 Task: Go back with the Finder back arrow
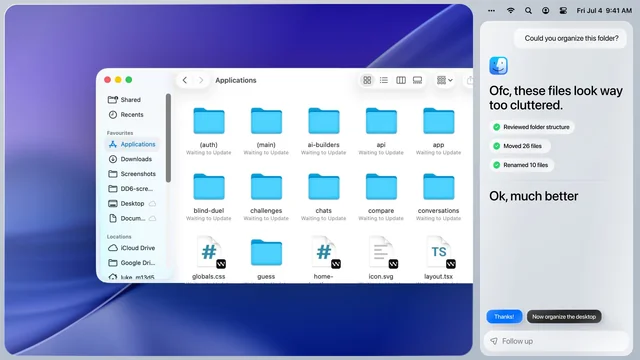coord(185,80)
